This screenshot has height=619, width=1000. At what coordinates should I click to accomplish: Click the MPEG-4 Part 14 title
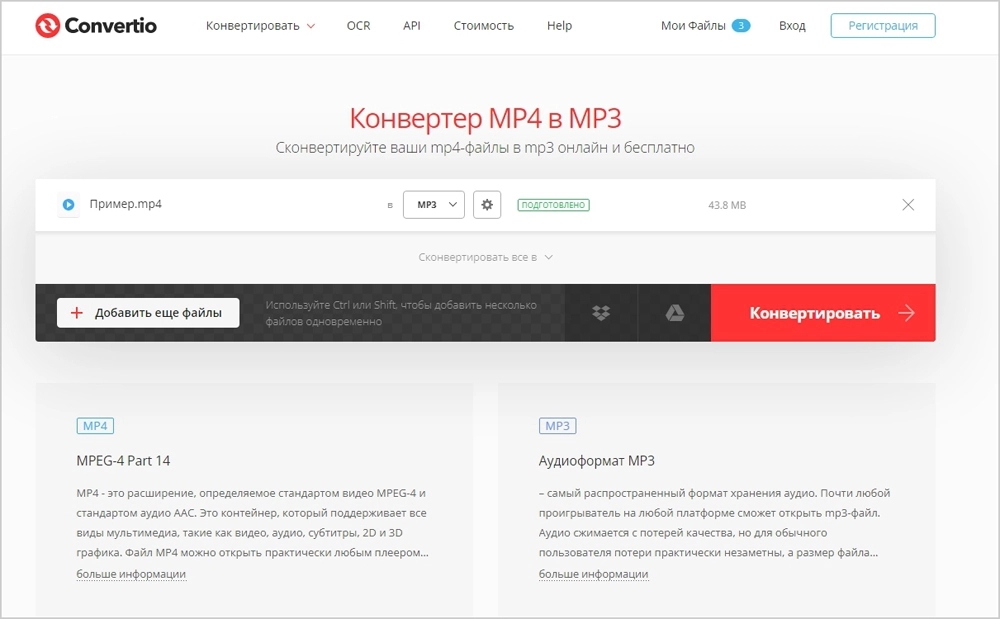[123, 460]
